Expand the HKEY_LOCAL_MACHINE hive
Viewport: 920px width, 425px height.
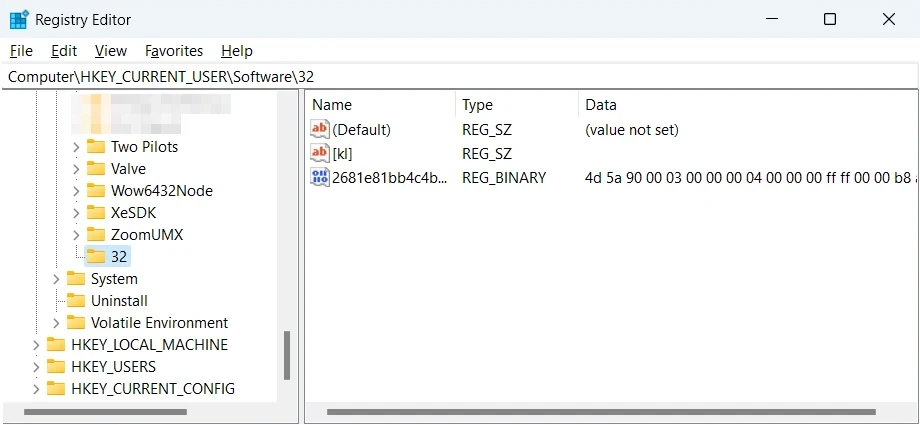click(x=36, y=345)
